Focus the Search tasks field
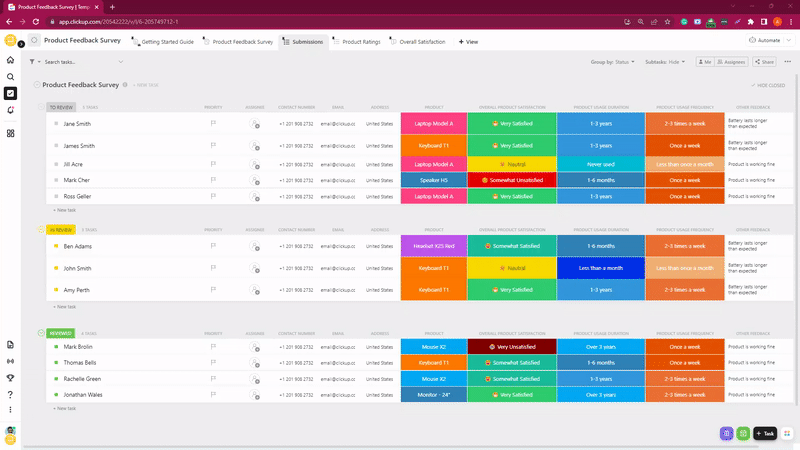This screenshot has height=450, width=800. (x=79, y=62)
